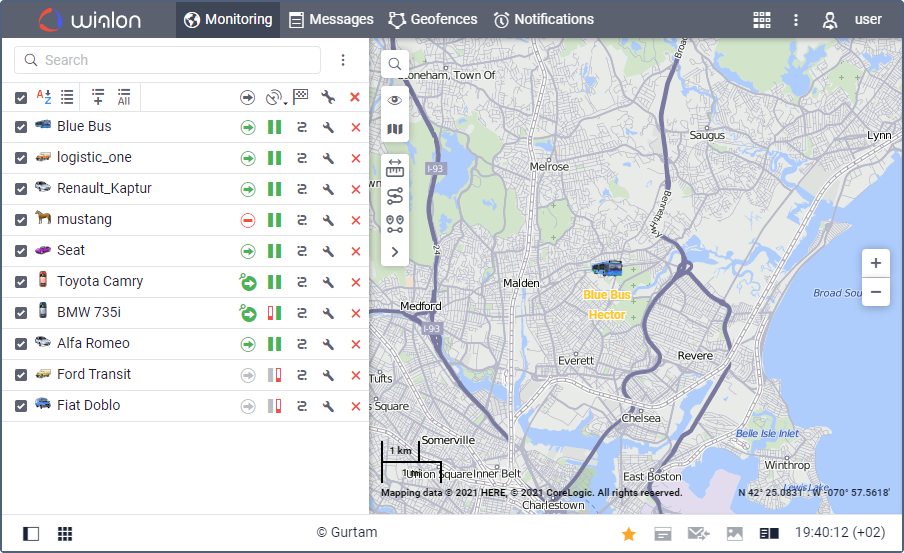Open the apps grid in top bar
This screenshot has height=553, width=904.
pos(762,20)
